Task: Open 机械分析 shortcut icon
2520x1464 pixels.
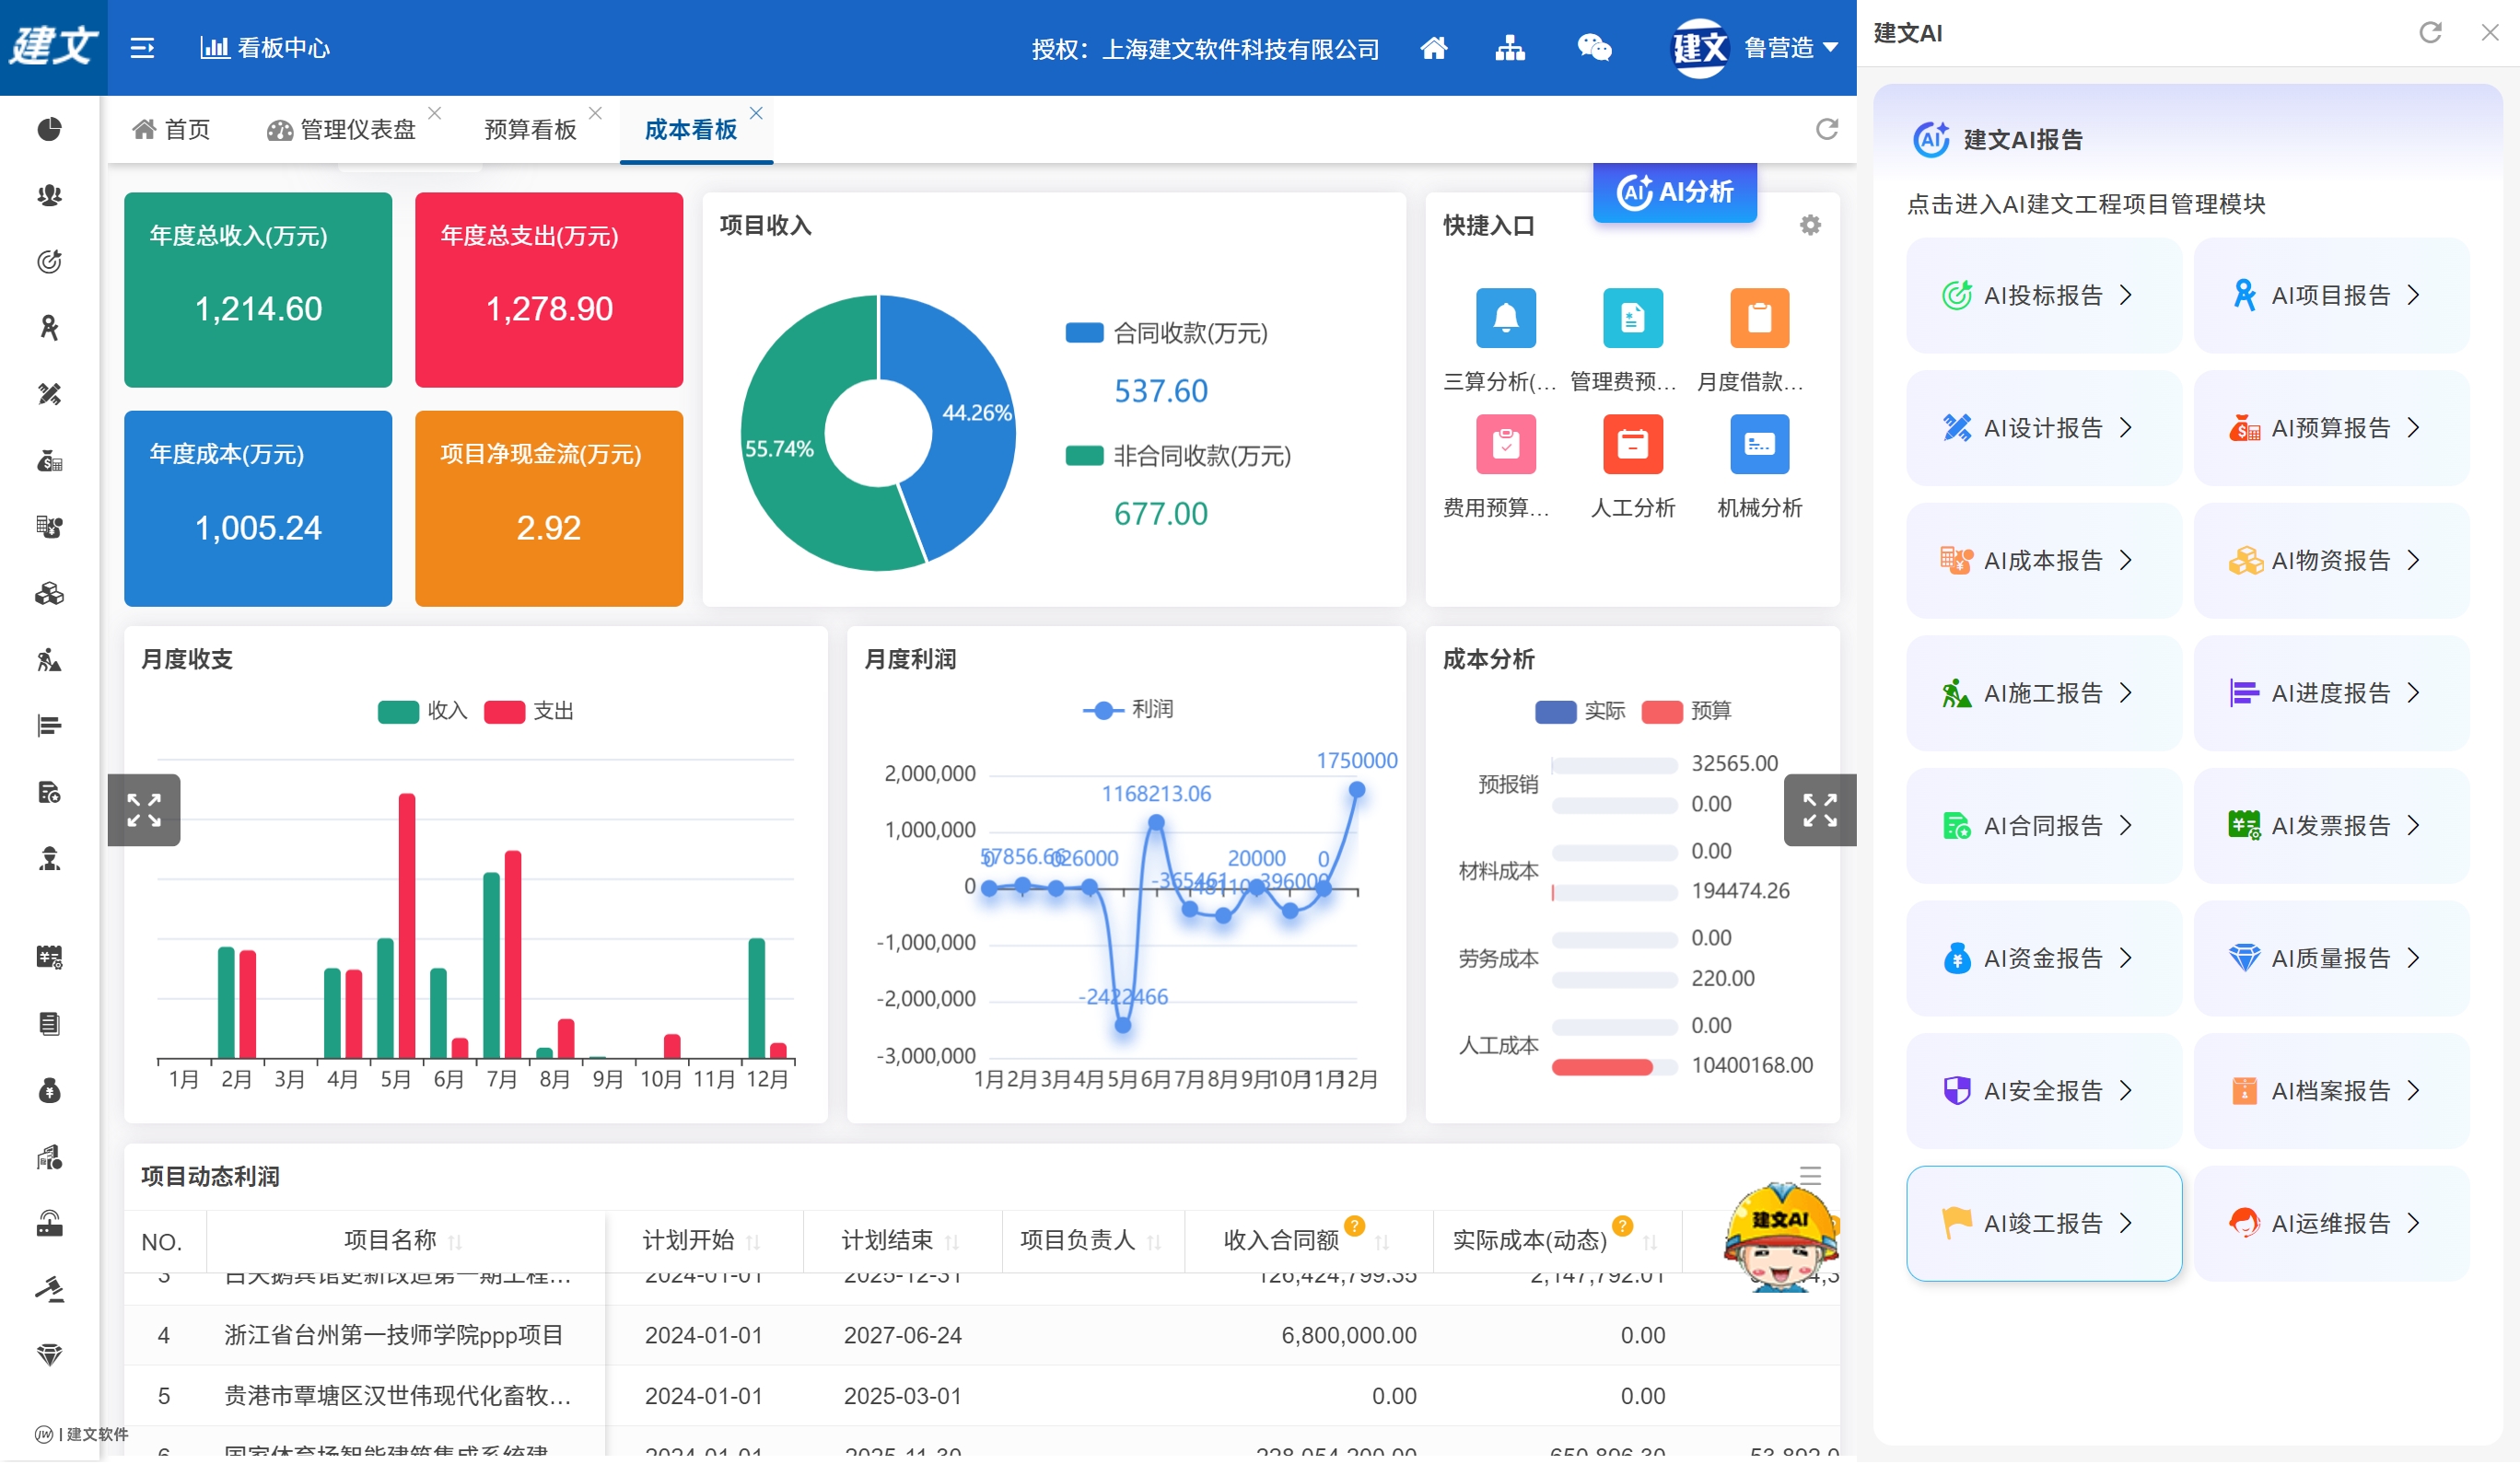Action: 1759,444
